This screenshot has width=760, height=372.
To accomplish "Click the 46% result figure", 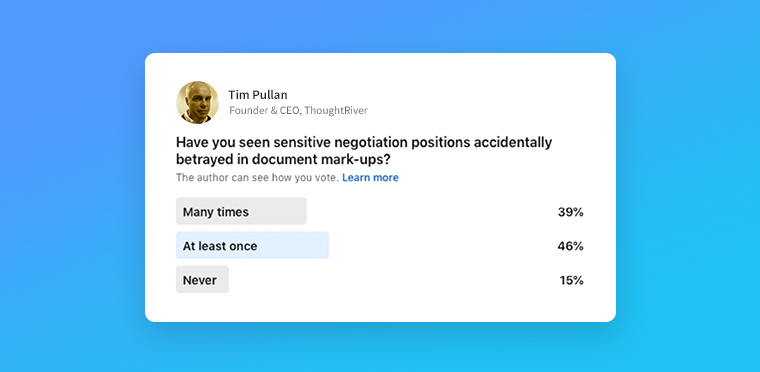I will 570,246.
